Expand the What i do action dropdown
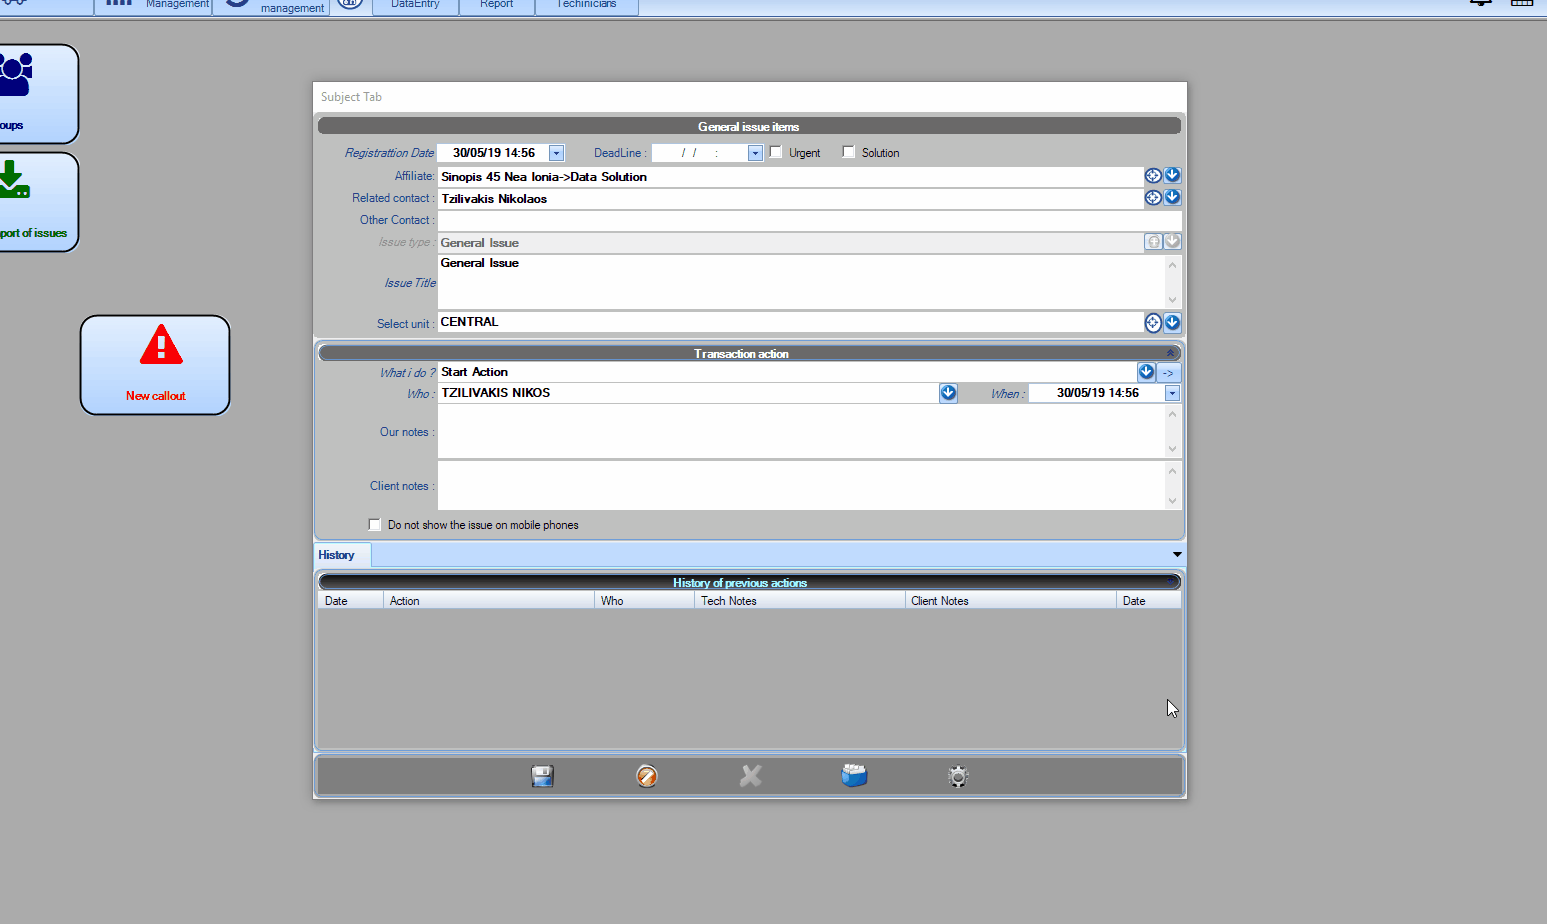 [1146, 372]
